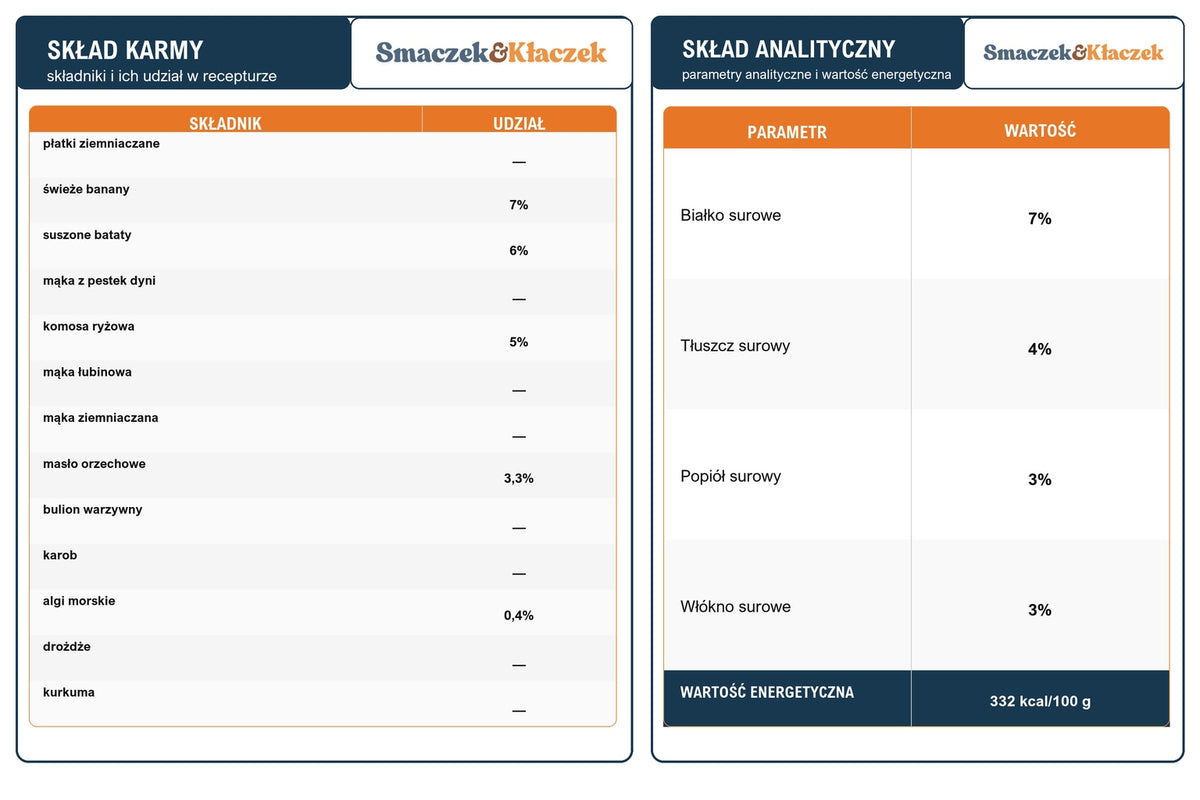Click the "PARAMETR" column header
1200x800 pixels.
point(787,132)
